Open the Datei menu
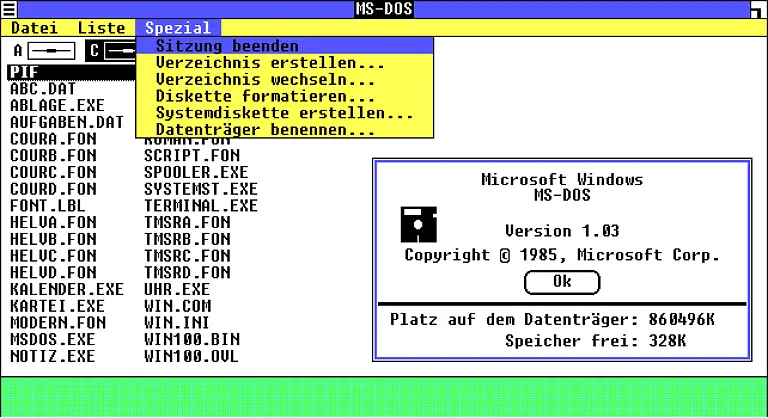This screenshot has height=418, width=768. point(34,28)
